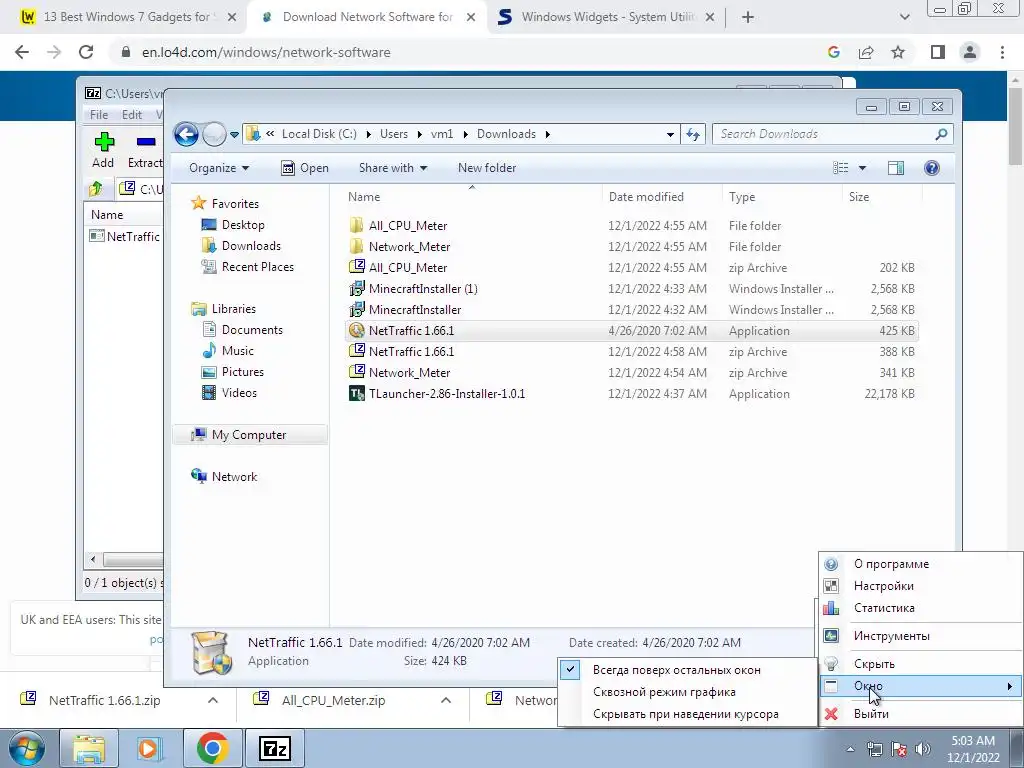The width and height of the screenshot is (1024, 768).
Task: Open the Organize dropdown menu
Action: (219, 168)
